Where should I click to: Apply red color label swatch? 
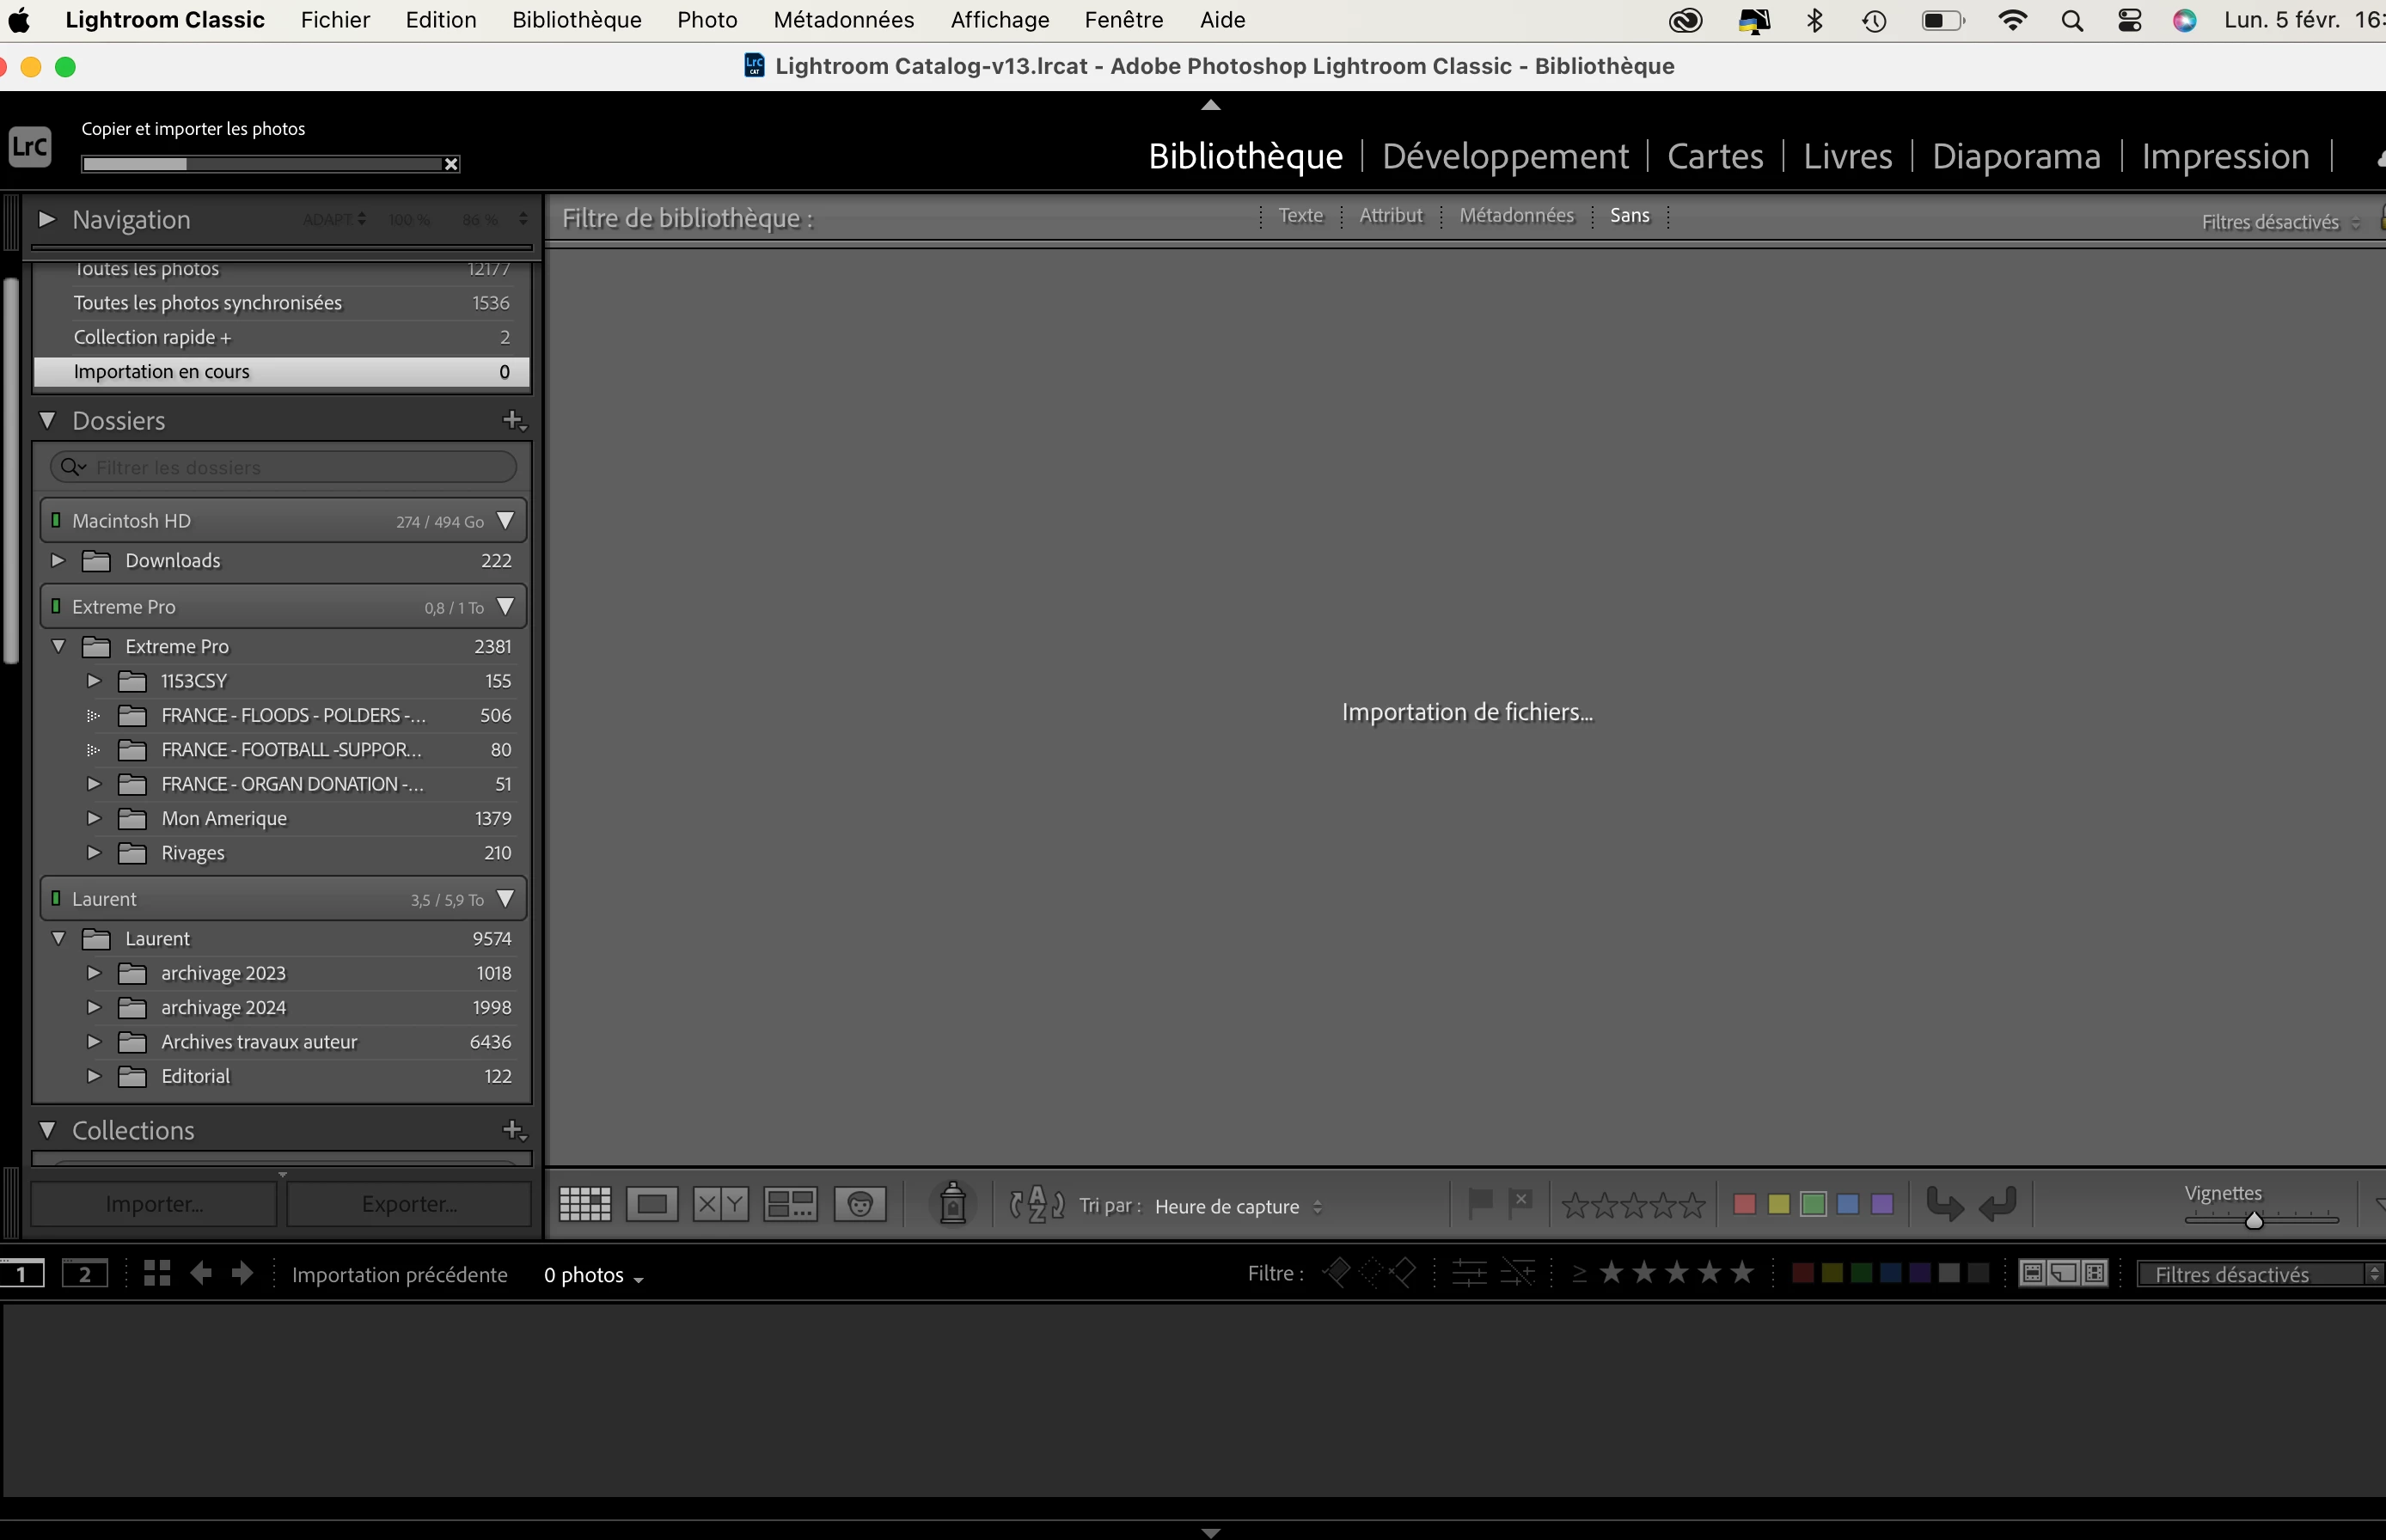[1744, 1205]
